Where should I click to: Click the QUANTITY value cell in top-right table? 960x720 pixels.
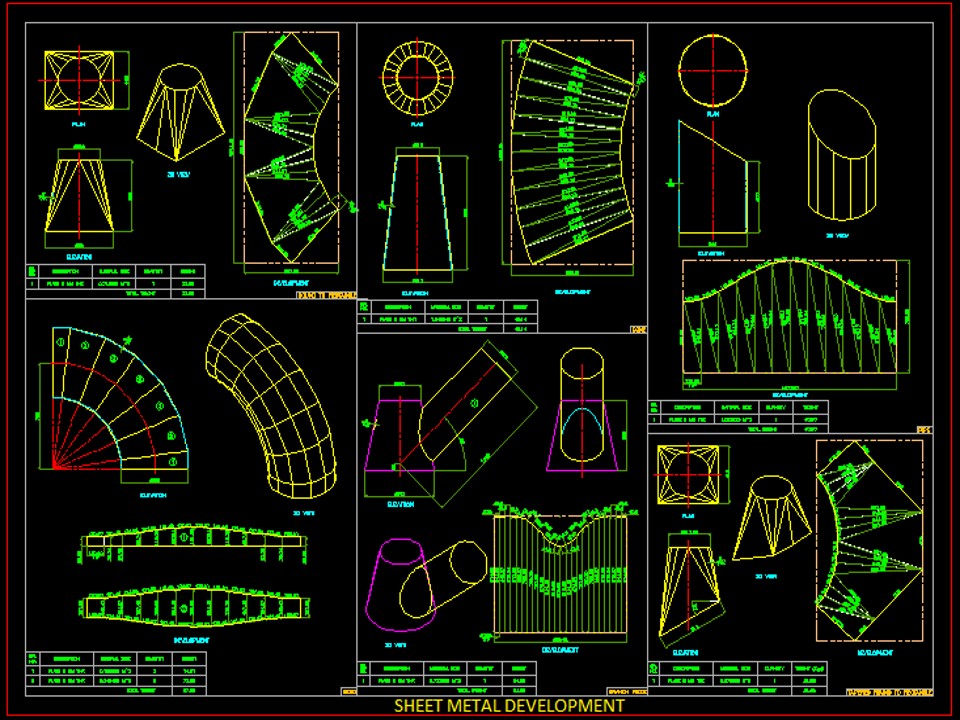[775, 419]
